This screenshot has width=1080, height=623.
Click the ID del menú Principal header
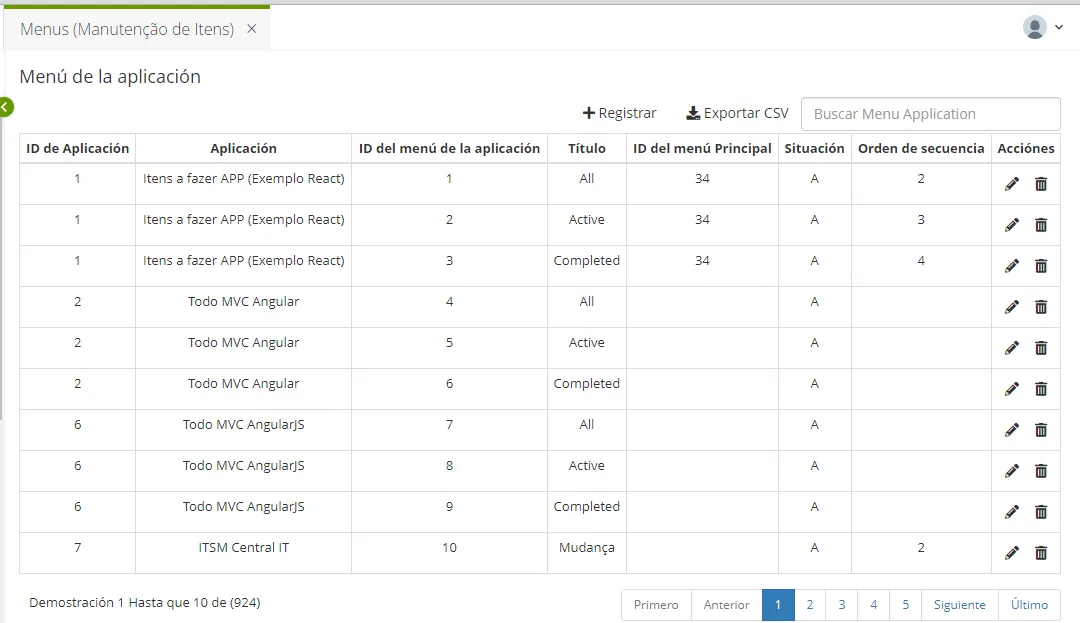coord(702,148)
